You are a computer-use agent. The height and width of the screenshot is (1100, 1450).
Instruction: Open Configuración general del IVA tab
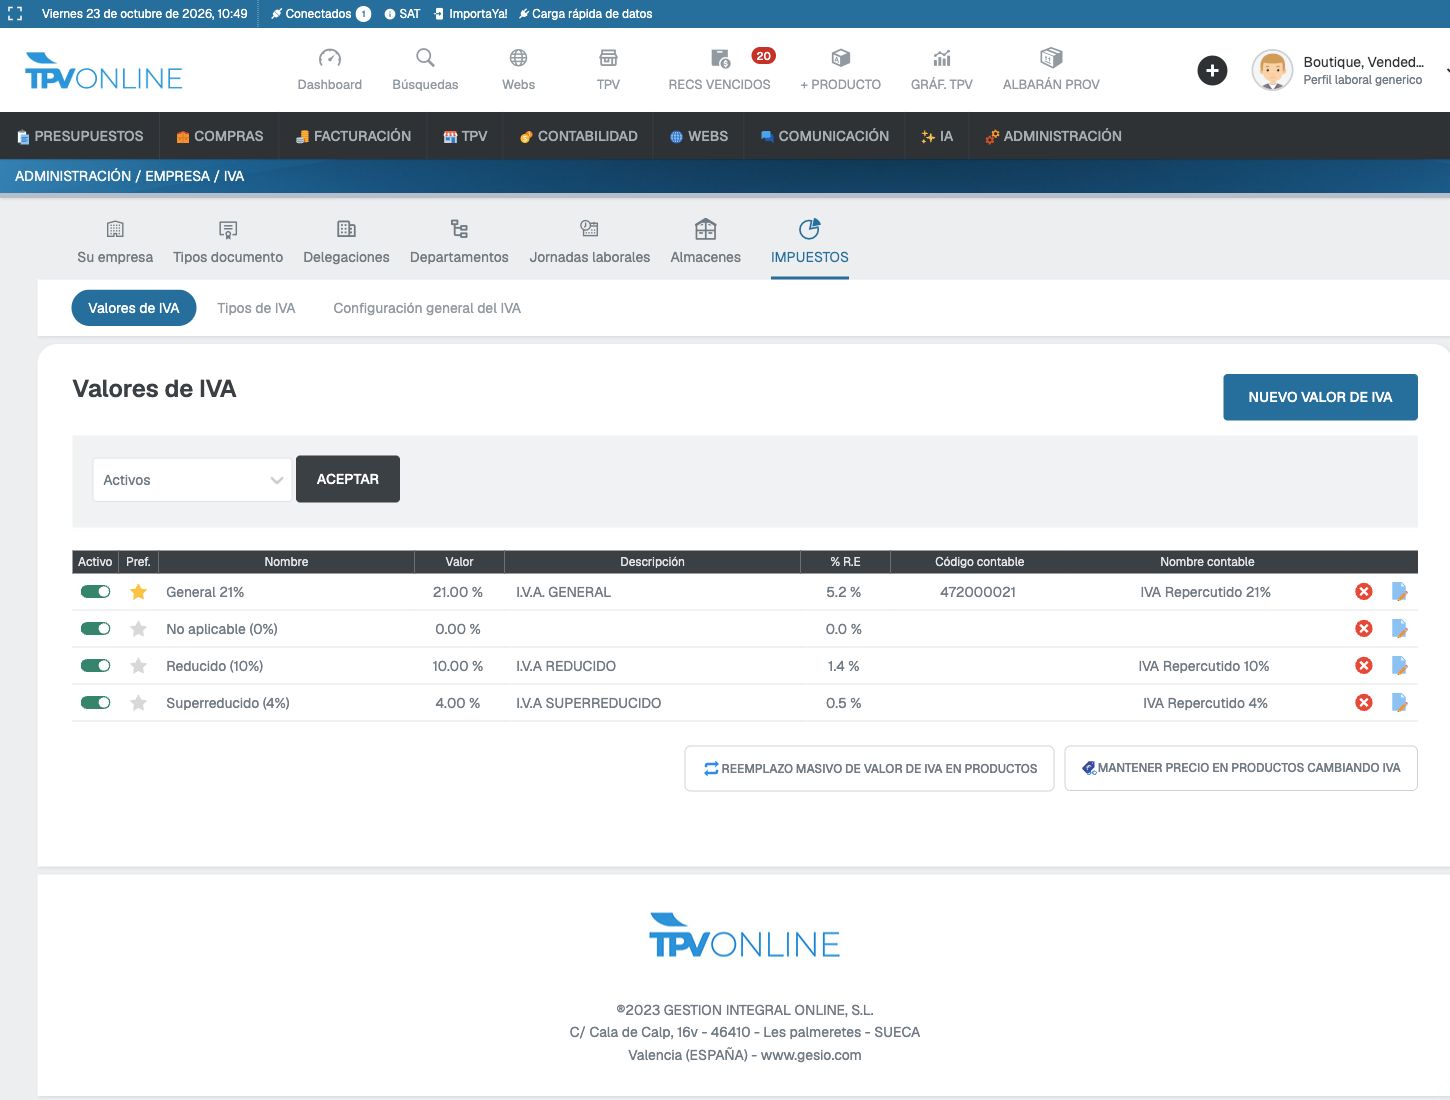[427, 308]
